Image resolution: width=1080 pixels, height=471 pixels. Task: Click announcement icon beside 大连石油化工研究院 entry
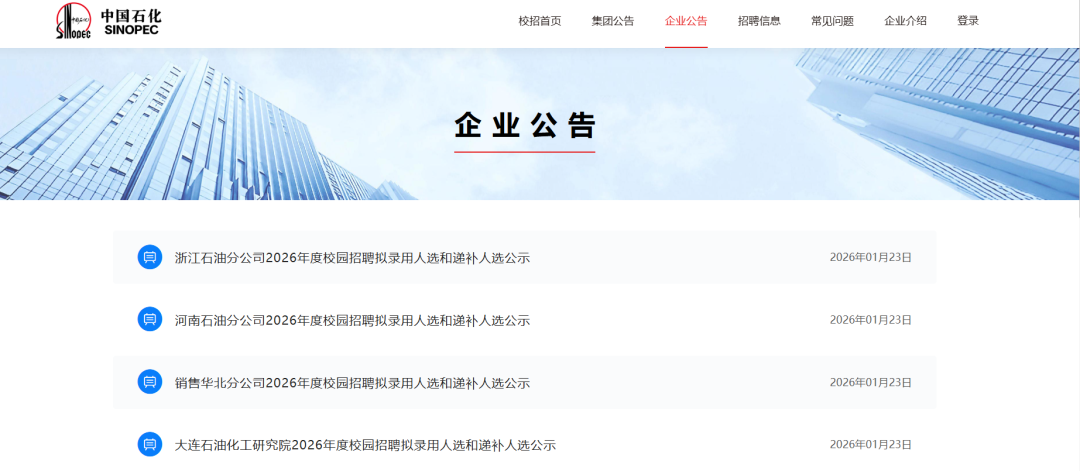pos(149,445)
